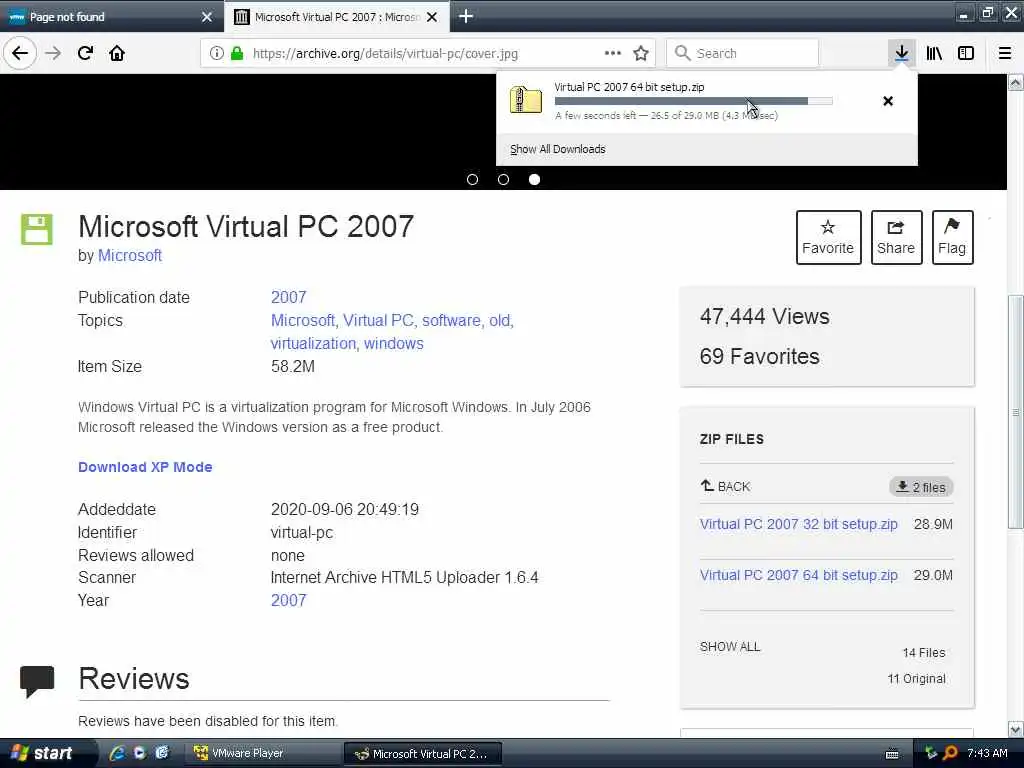
Task: Open Show All Downloads
Action: click(x=558, y=149)
